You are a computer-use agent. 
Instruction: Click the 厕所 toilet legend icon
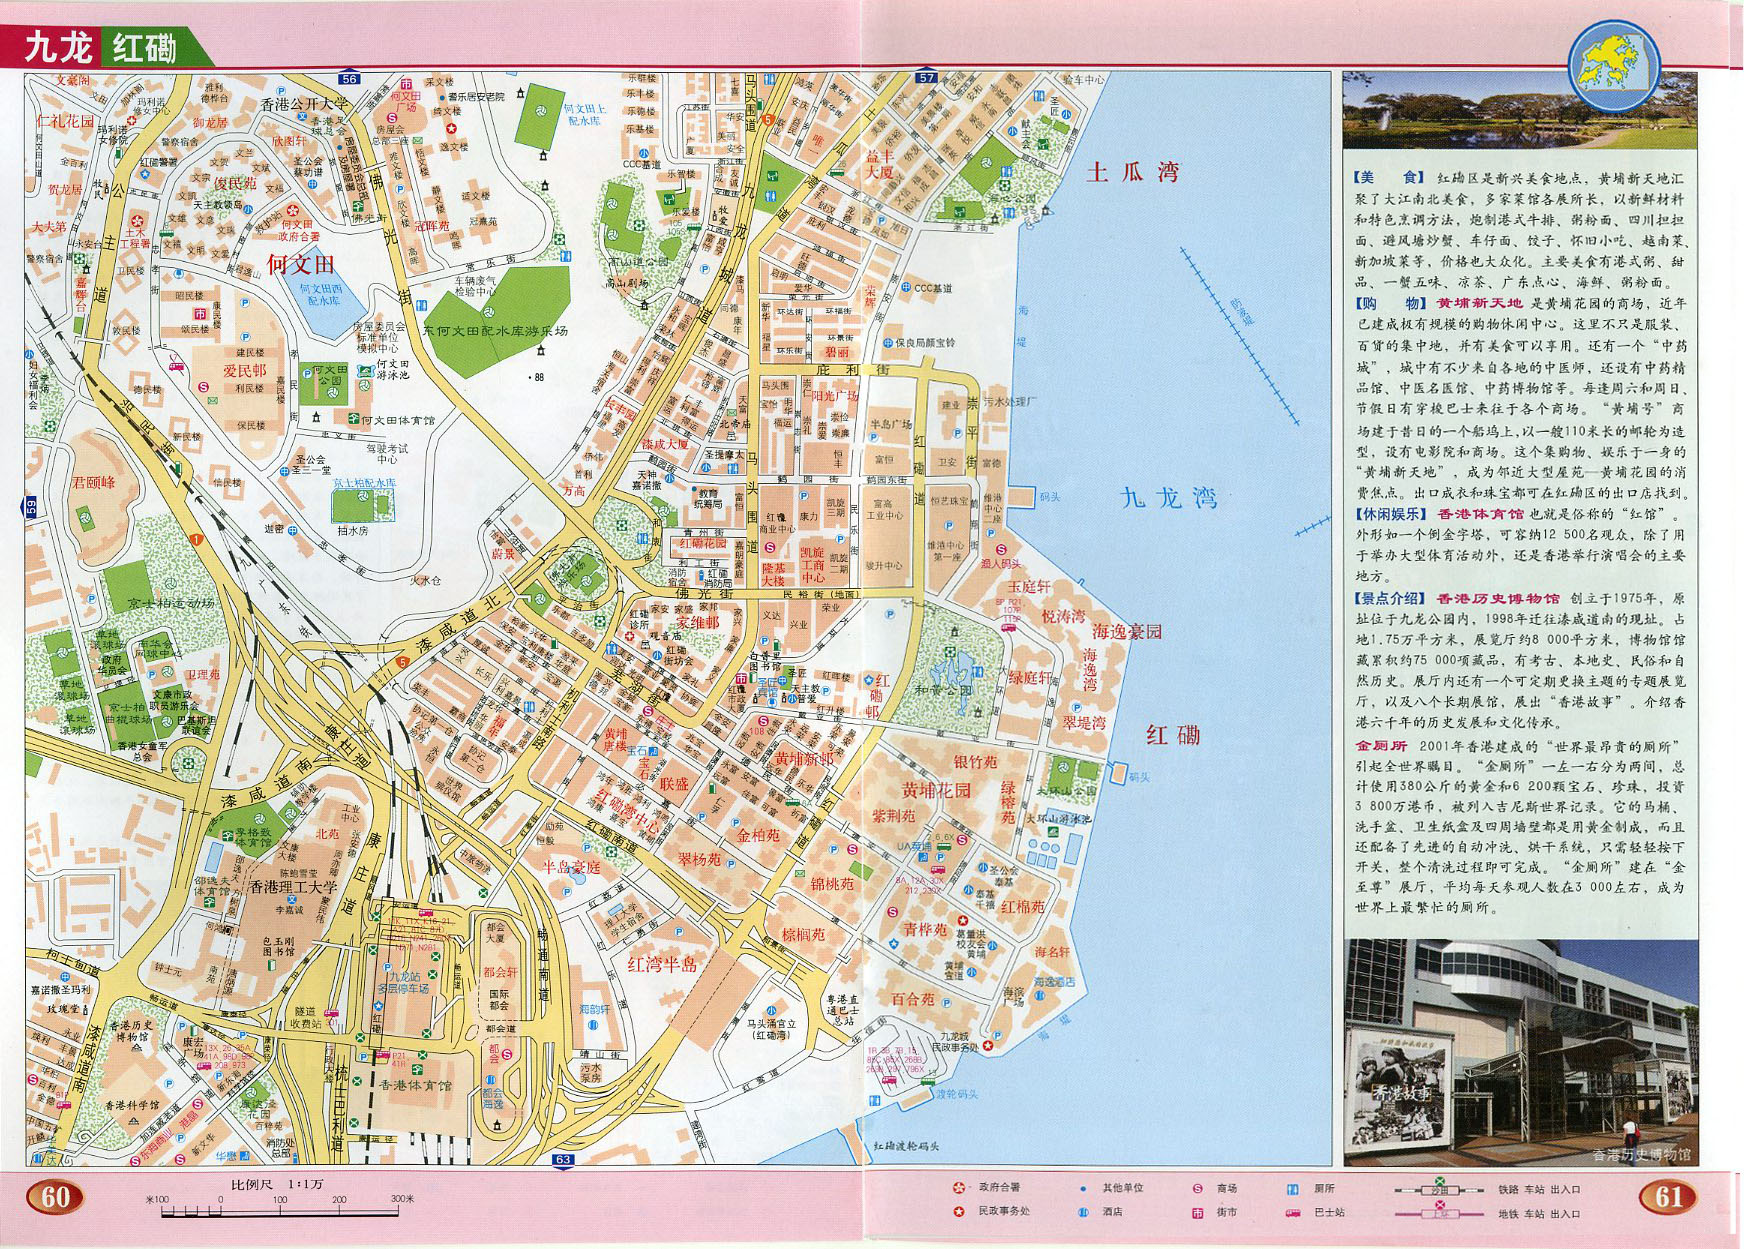point(1293,1188)
